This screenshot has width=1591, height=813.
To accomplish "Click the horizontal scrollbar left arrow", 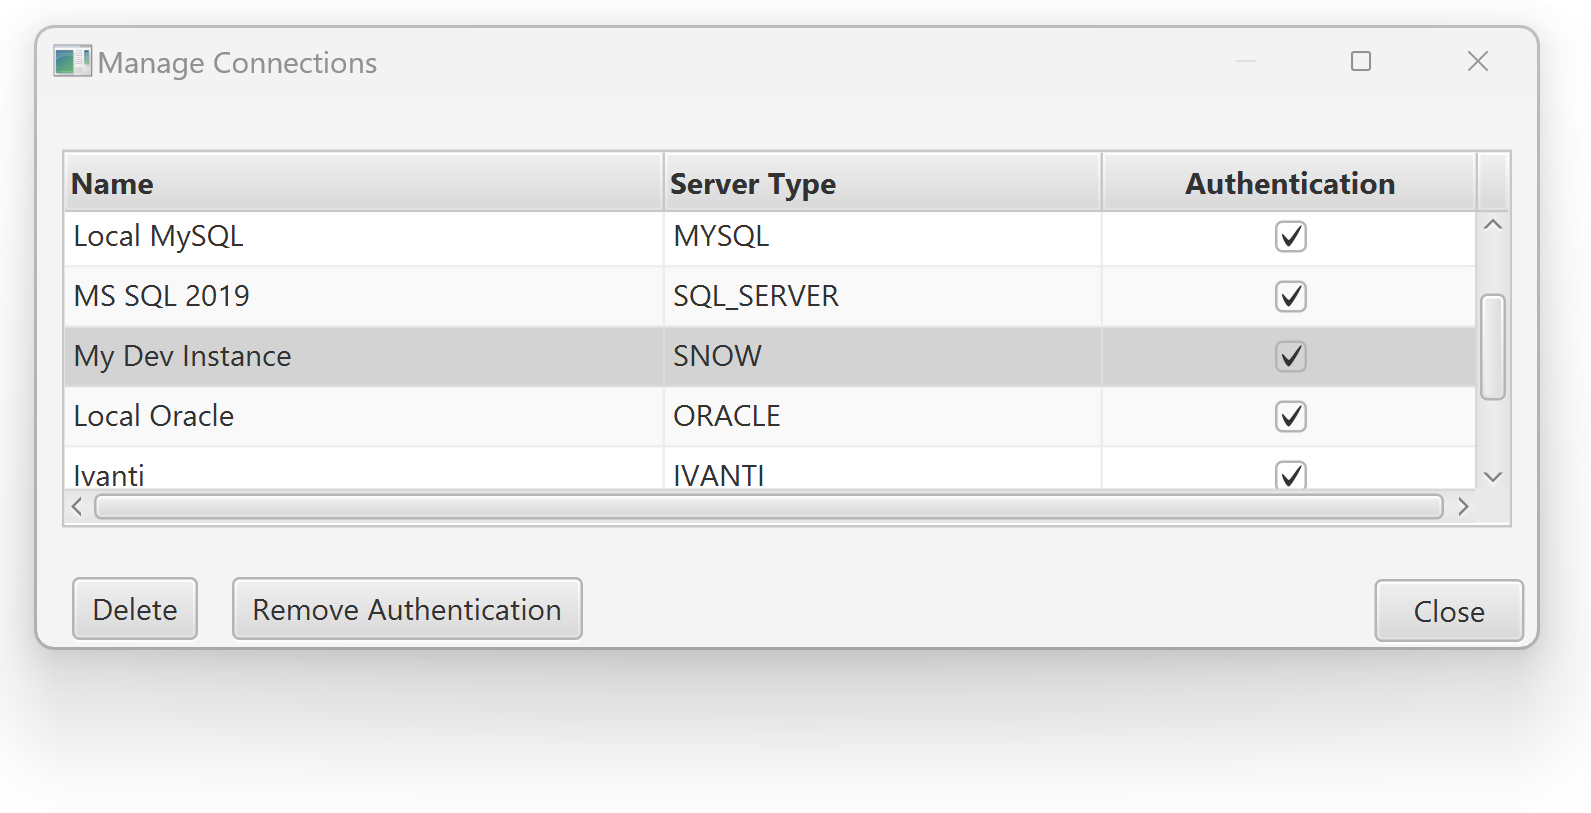I will (x=78, y=507).
